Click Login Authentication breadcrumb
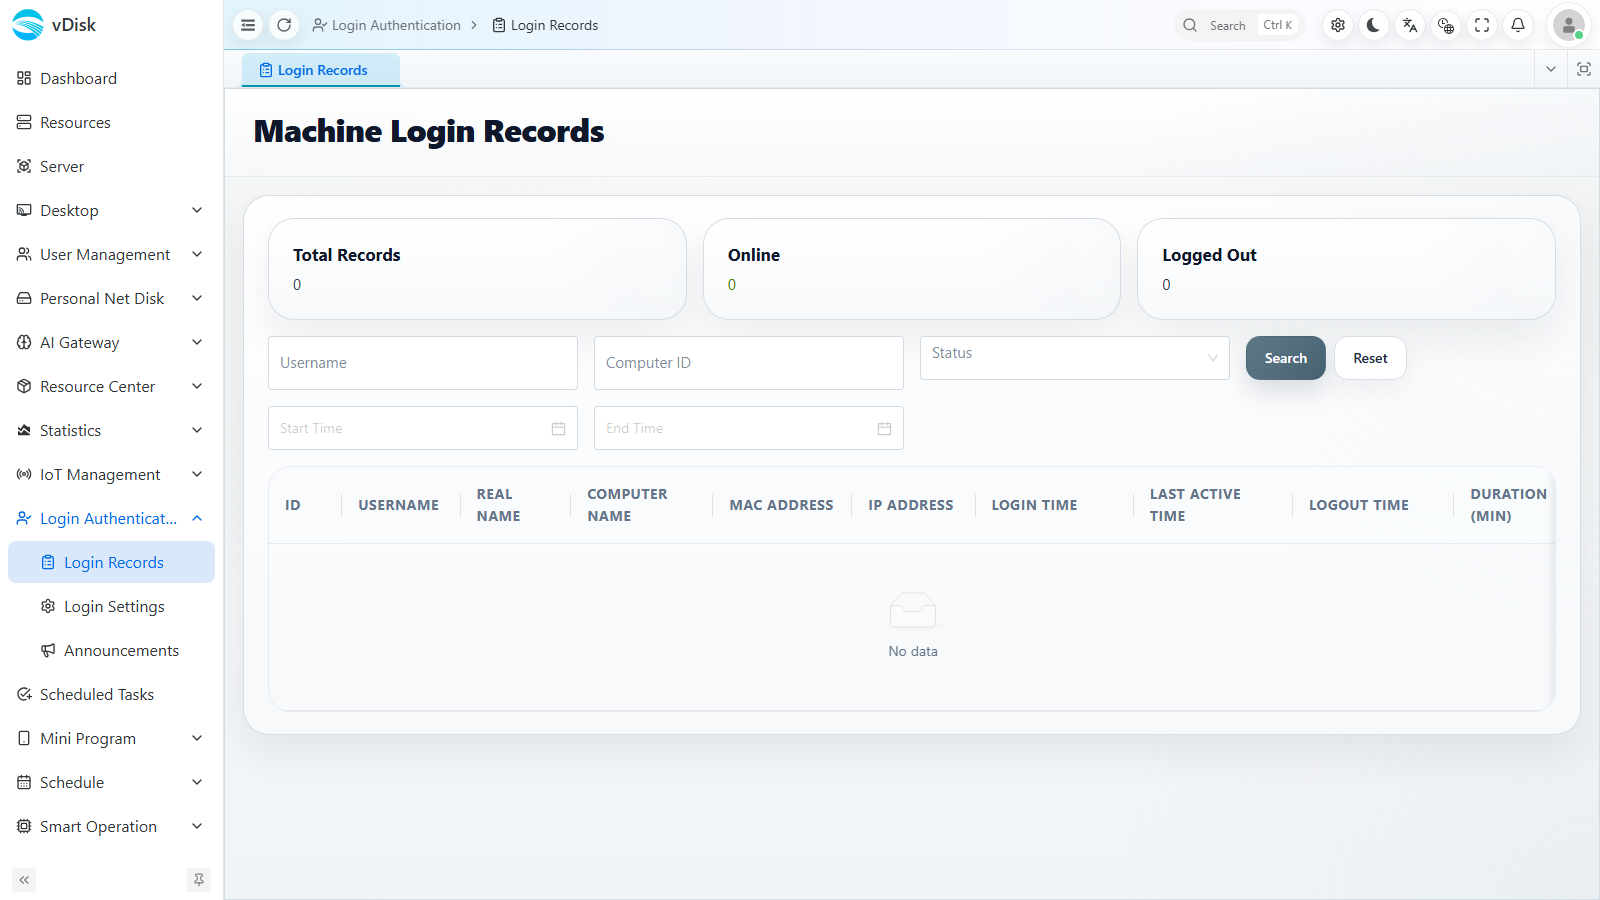 (386, 25)
